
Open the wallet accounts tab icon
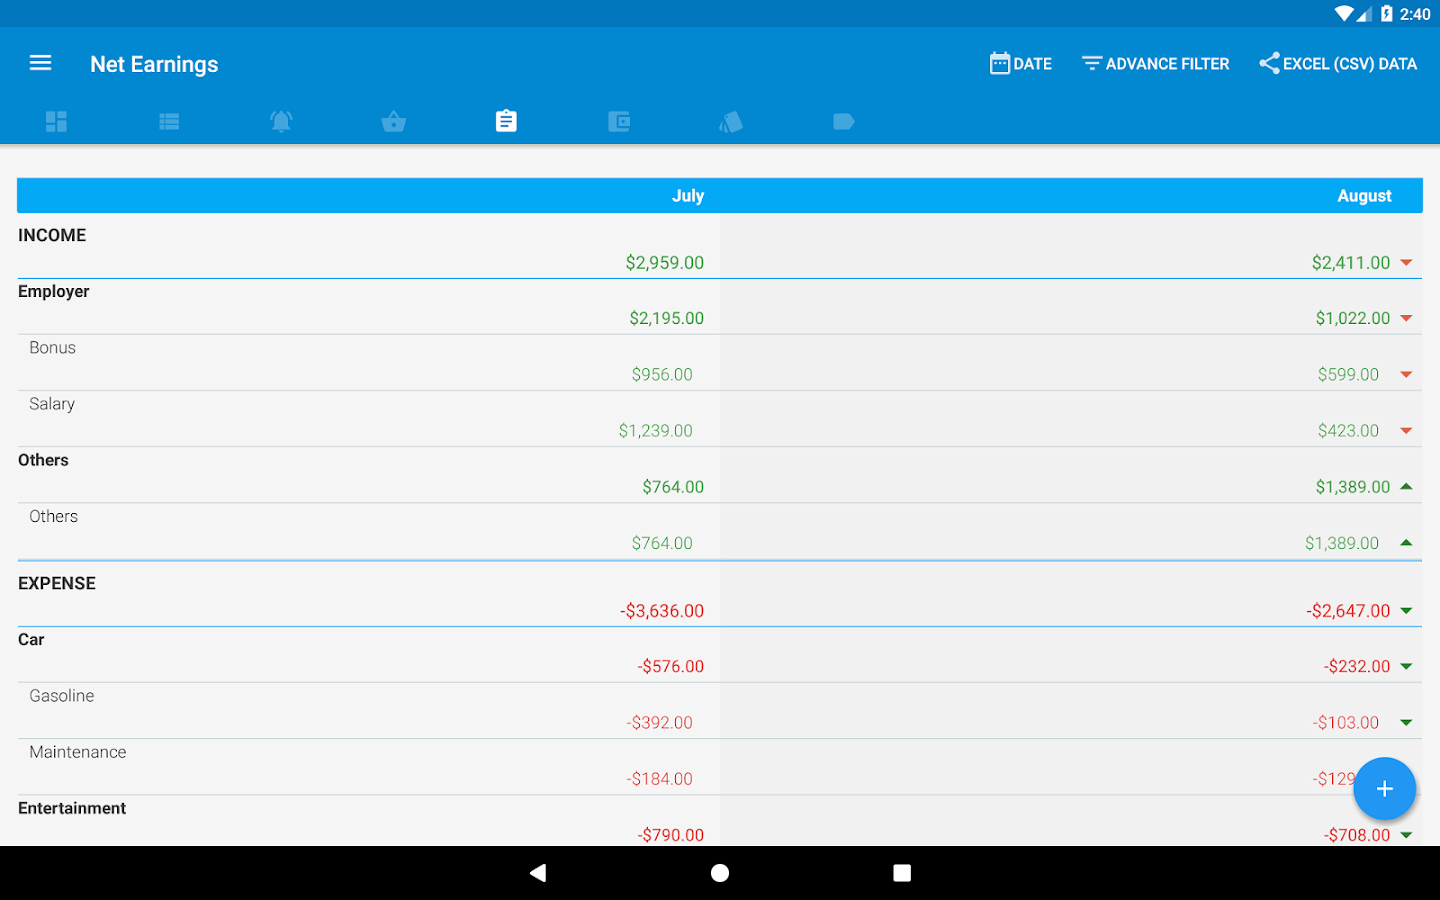(x=619, y=121)
